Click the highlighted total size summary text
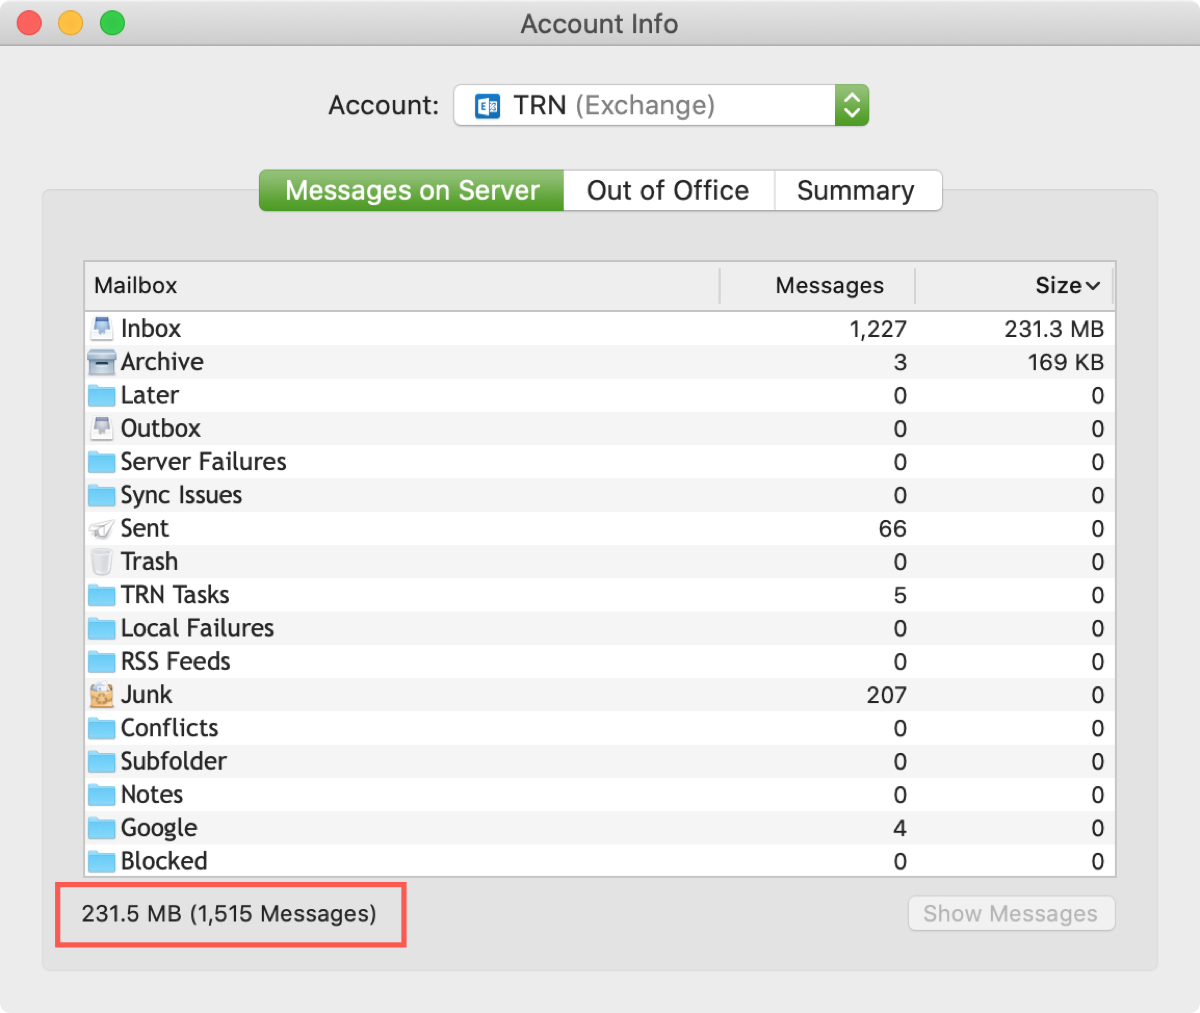The width and height of the screenshot is (1200, 1013). 230,913
